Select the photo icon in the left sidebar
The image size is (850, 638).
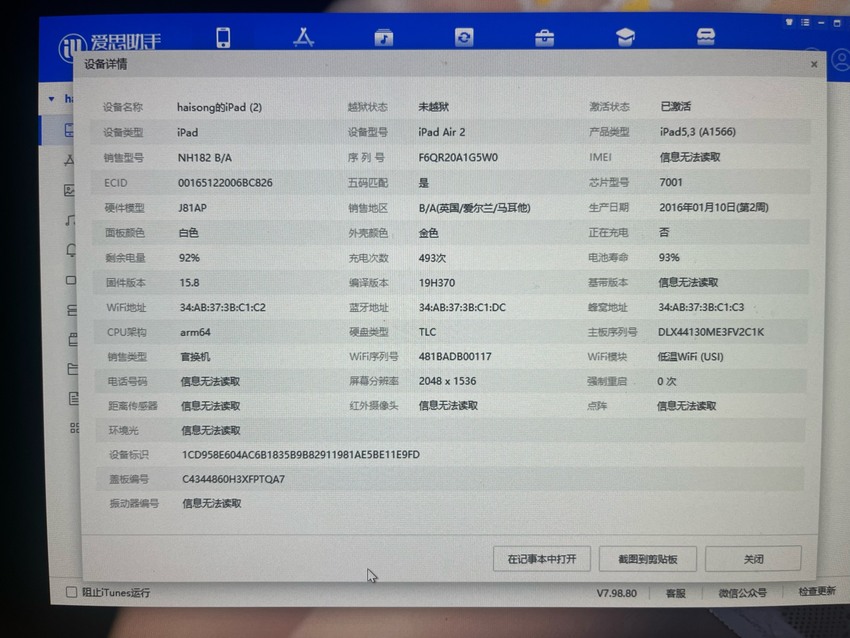pyautogui.click(x=69, y=190)
